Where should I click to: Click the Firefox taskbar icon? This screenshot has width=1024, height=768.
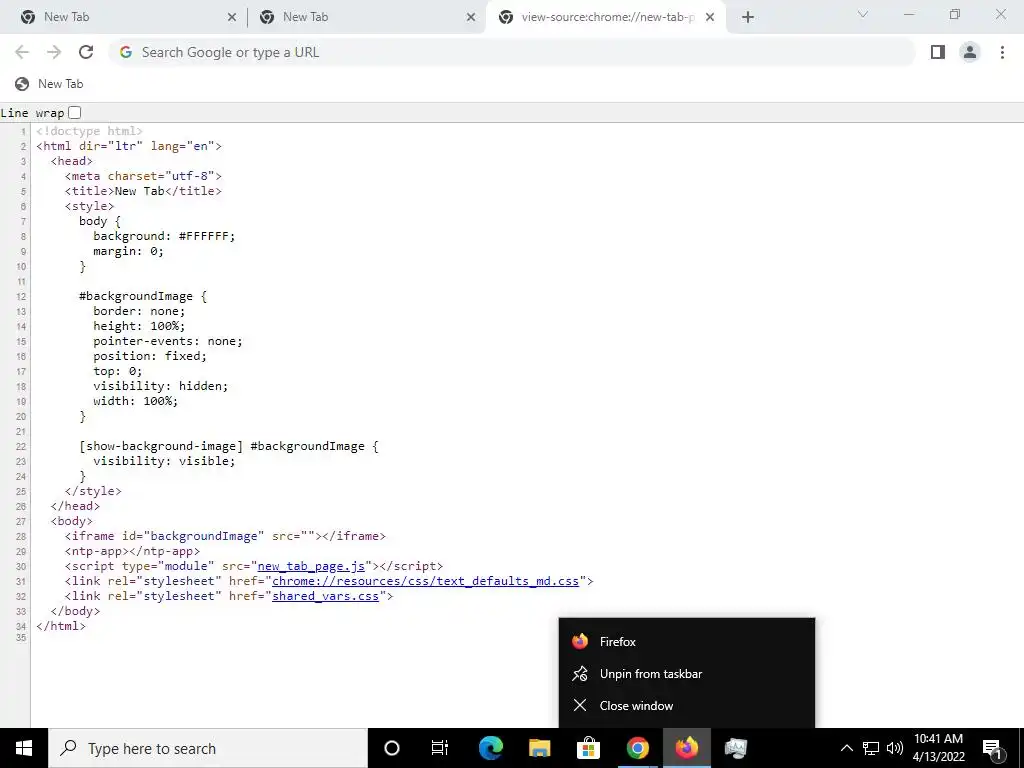pos(687,748)
